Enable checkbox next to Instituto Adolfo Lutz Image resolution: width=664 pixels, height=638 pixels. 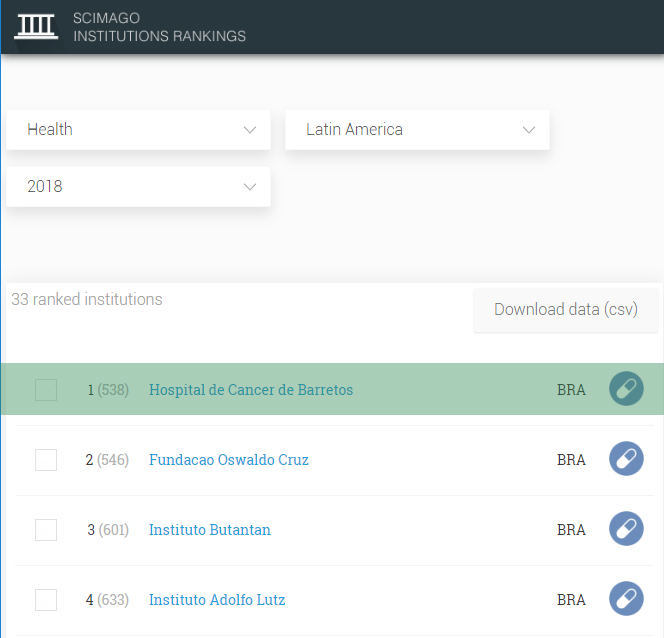point(46,600)
